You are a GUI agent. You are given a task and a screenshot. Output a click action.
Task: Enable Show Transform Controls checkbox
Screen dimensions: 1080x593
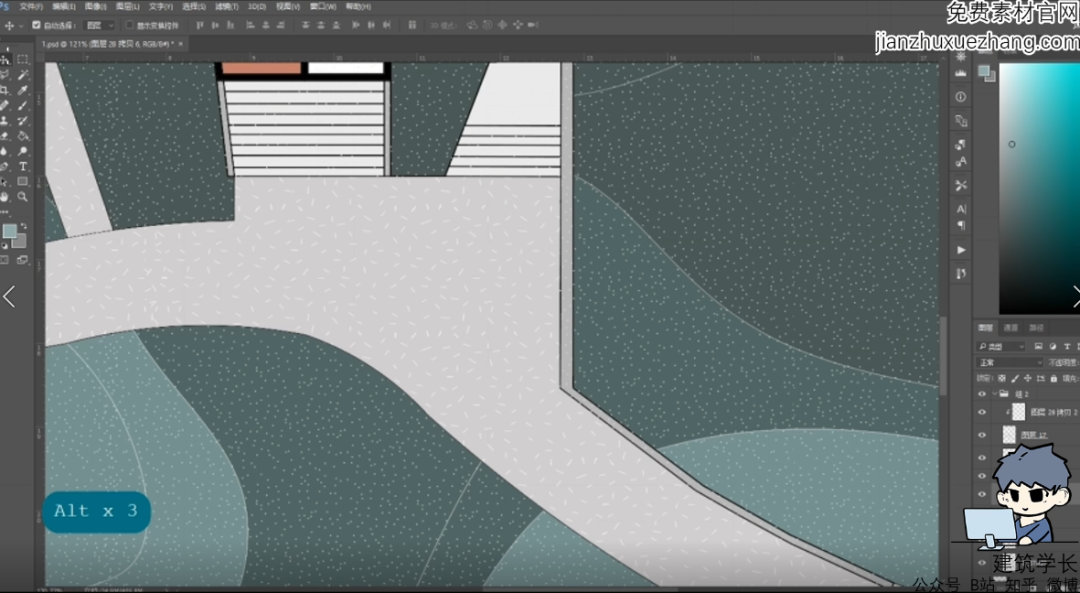[x=130, y=25]
